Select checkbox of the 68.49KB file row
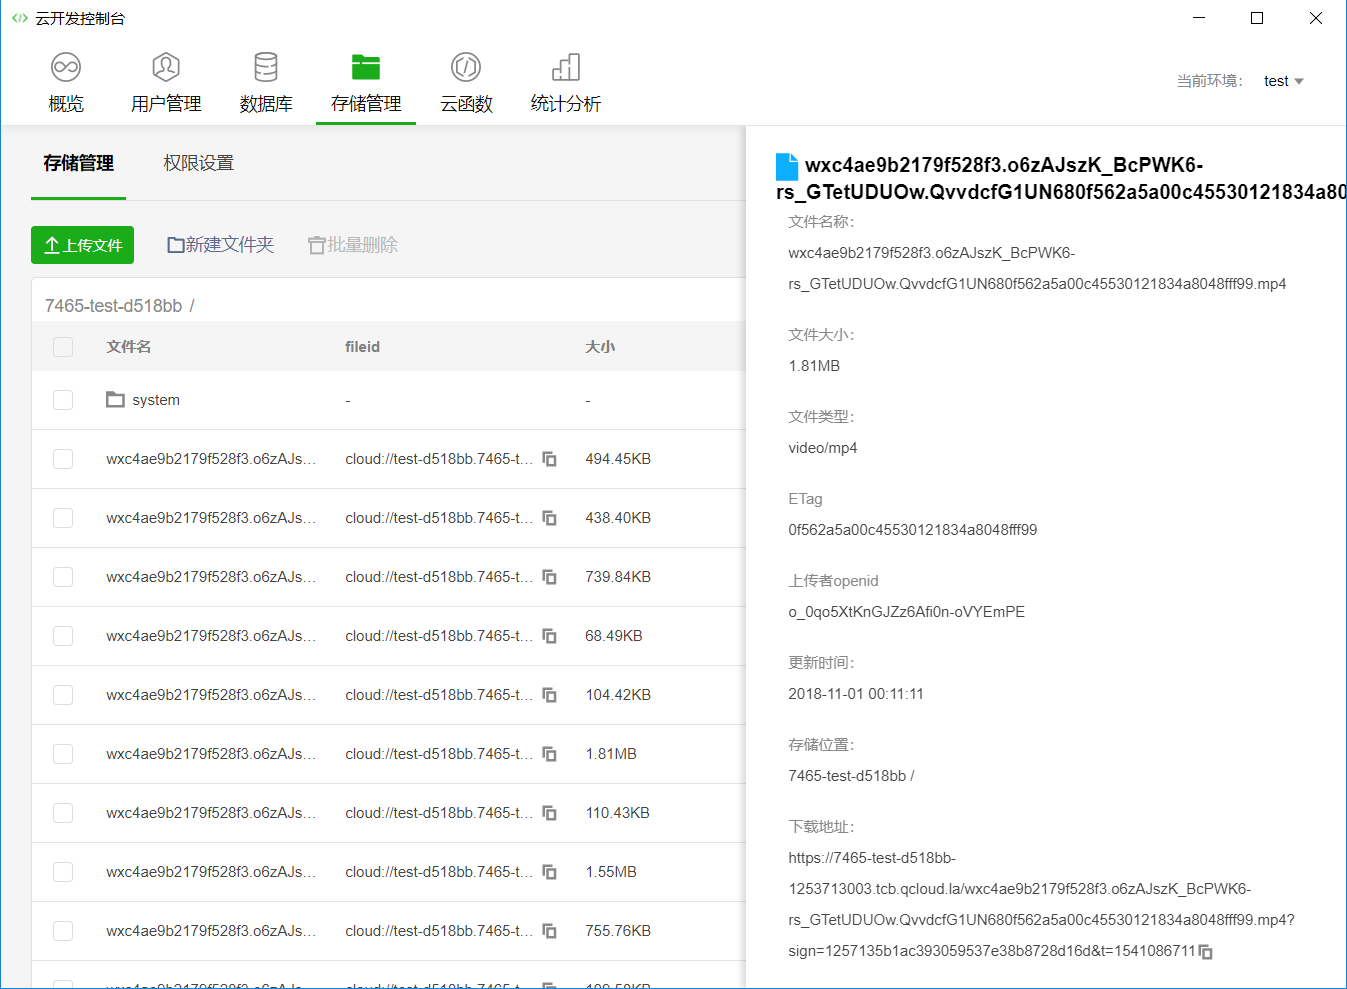This screenshot has height=989, width=1347. (x=63, y=636)
